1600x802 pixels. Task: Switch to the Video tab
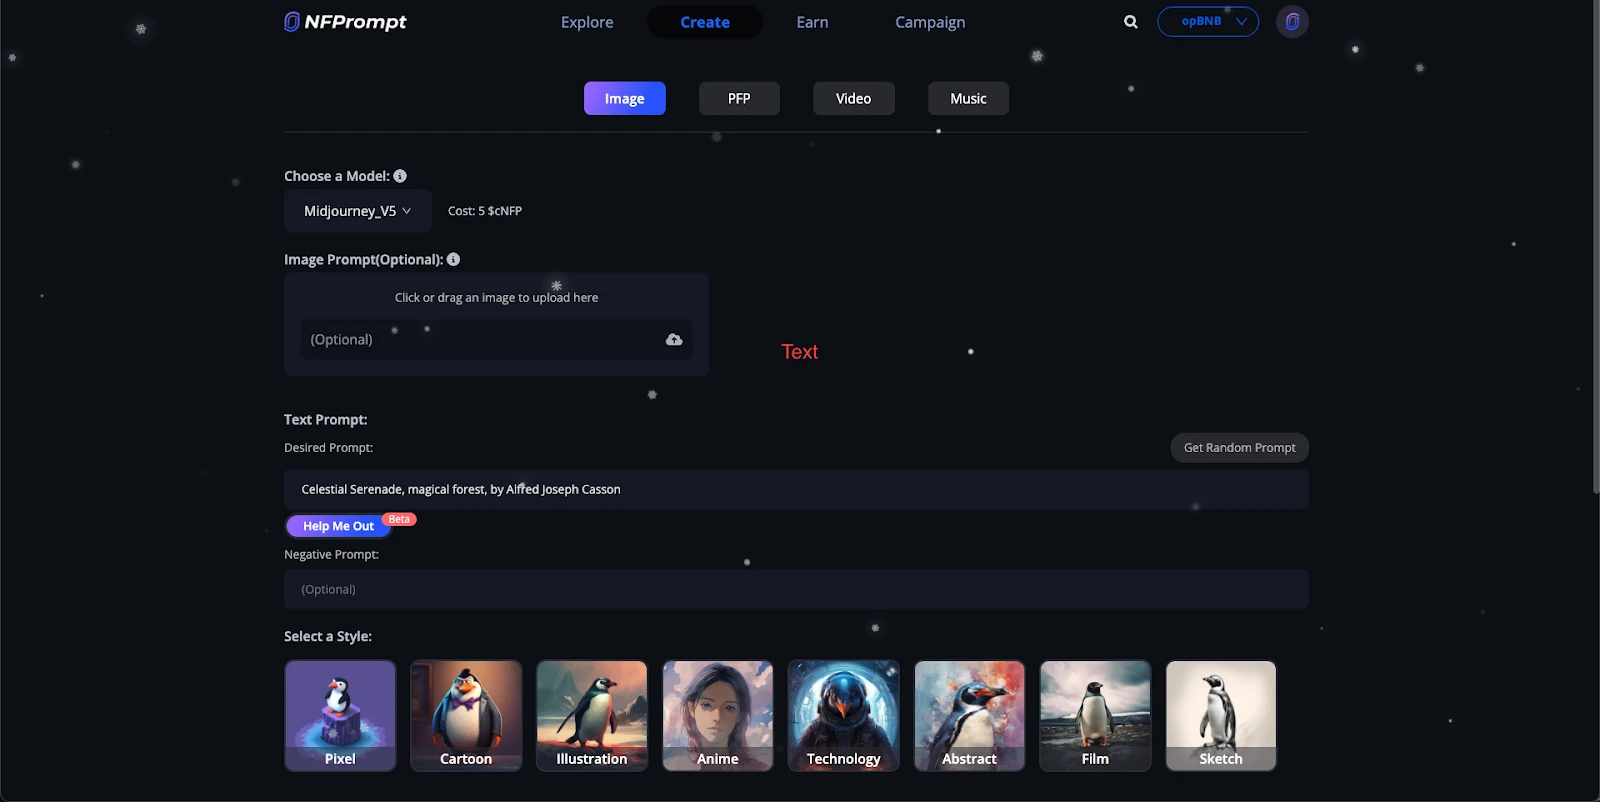pos(853,99)
